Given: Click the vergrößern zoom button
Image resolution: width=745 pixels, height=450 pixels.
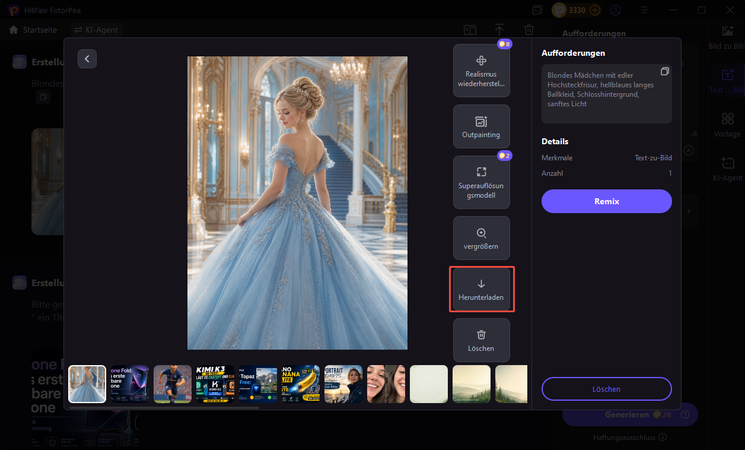Looking at the screenshot, I should (x=481, y=238).
